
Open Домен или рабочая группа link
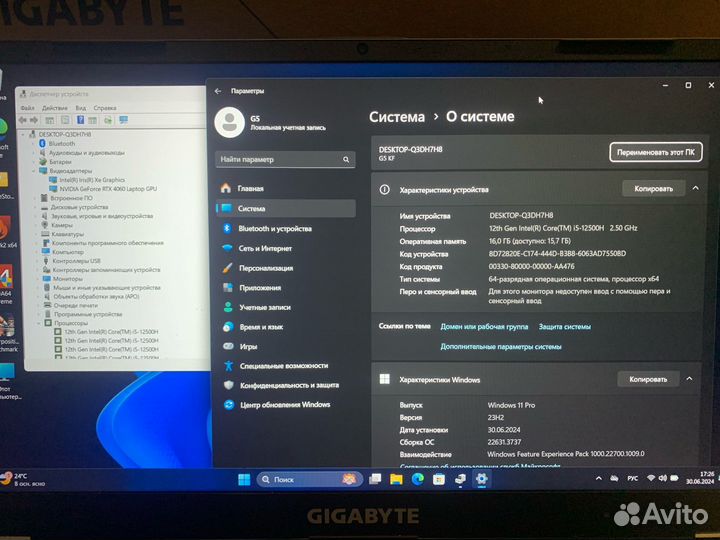(484, 327)
